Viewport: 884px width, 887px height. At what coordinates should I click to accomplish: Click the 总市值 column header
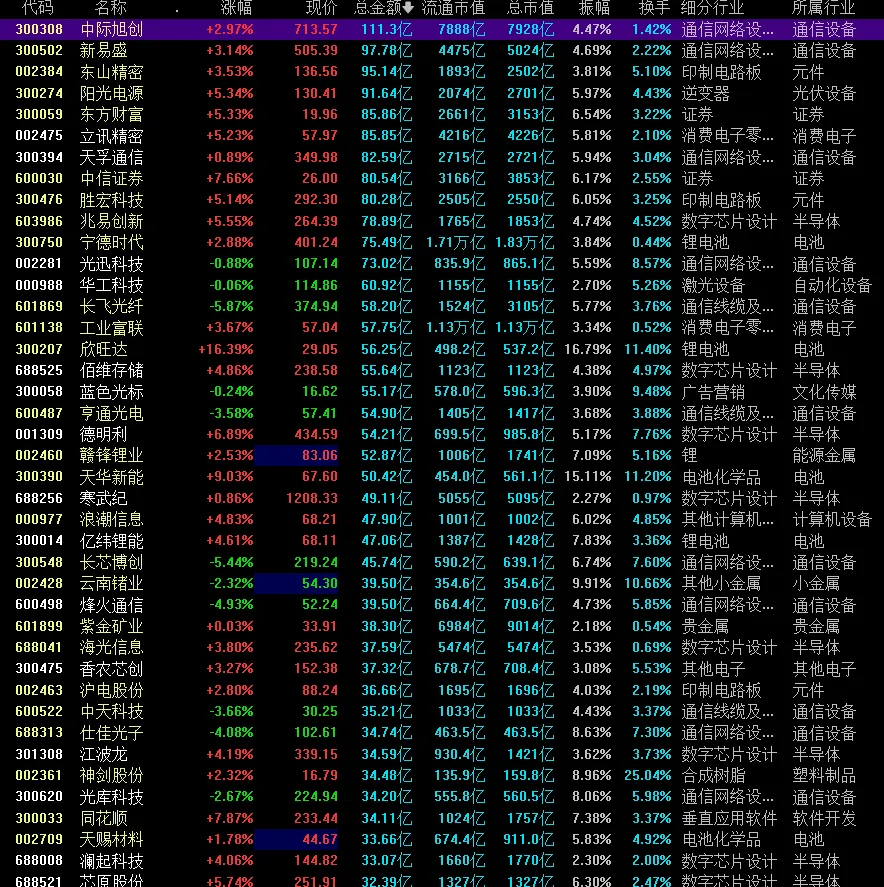(x=531, y=7)
